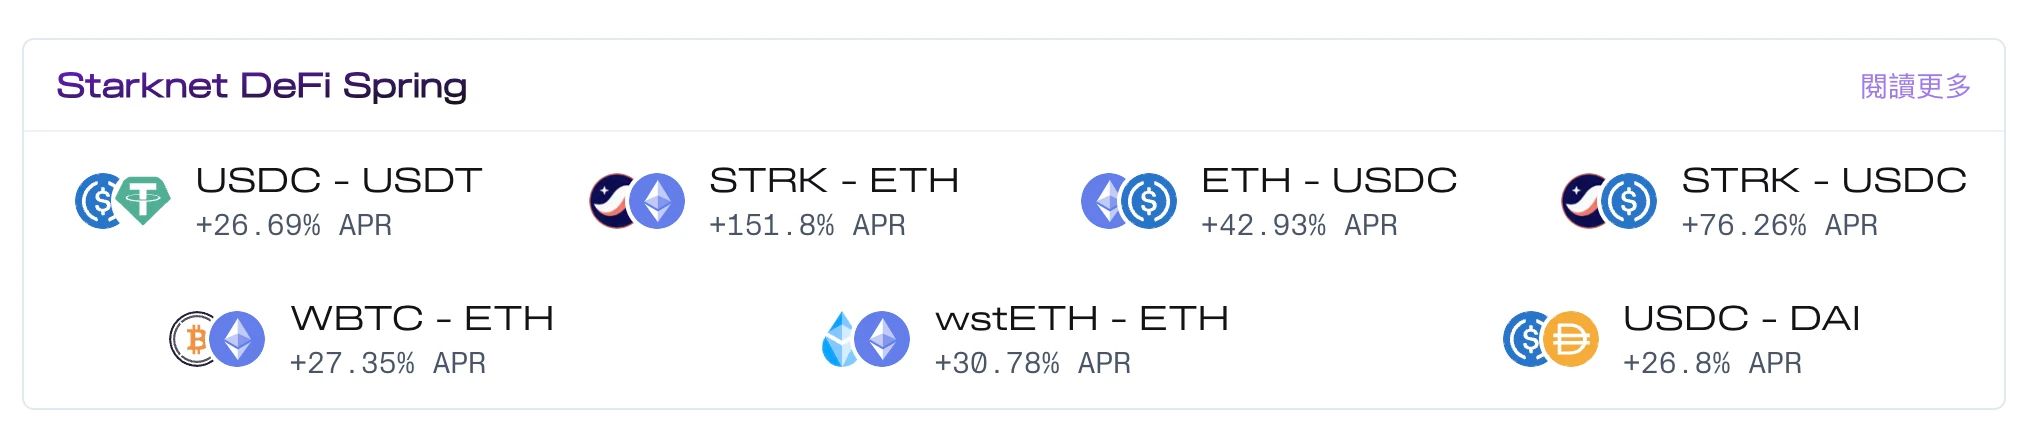Viewport: 2038px width, 432px height.
Task: Choose the ETH - USDC pool name
Action: pos(1329,180)
